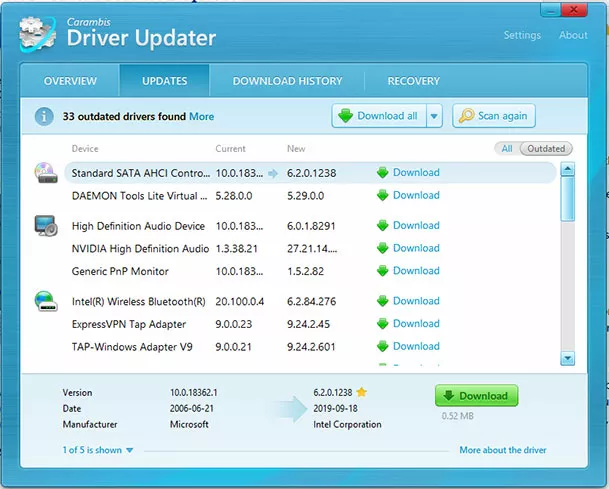Click the Current column header
Viewport: 609px width, 489px height.
coord(230,148)
